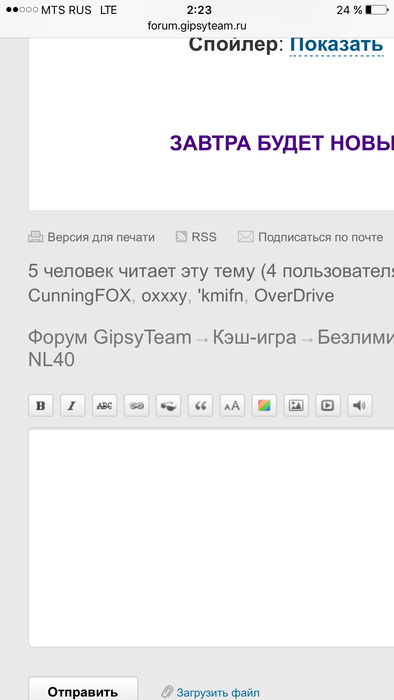Toggle bold formatting in the editor toolbar
Screen dimensions: 394x700
click(x=41, y=405)
